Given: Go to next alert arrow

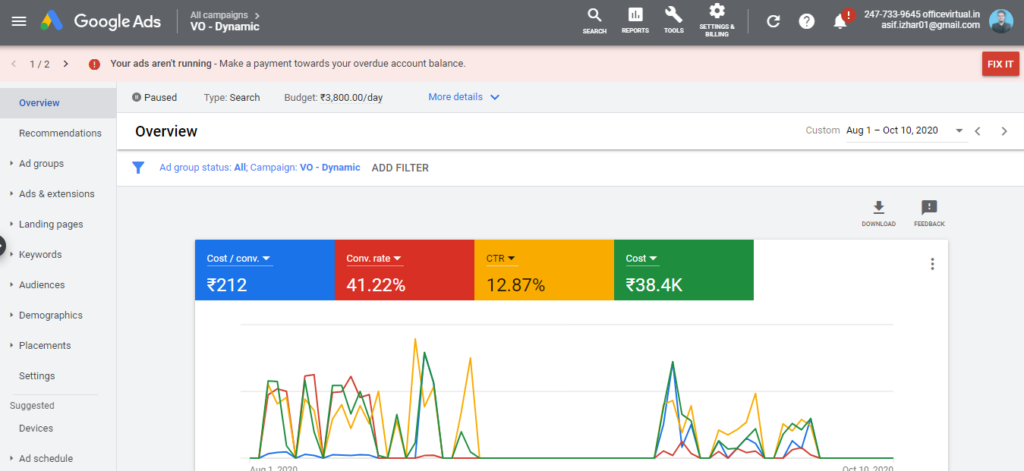Looking at the screenshot, I should 65,64.
